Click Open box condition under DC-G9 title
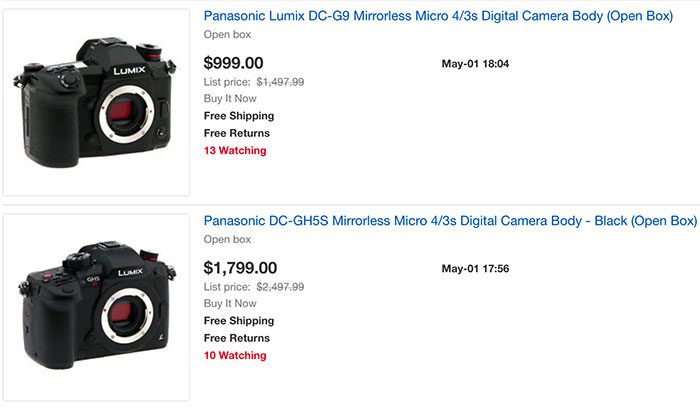 (x=226, y=36)
